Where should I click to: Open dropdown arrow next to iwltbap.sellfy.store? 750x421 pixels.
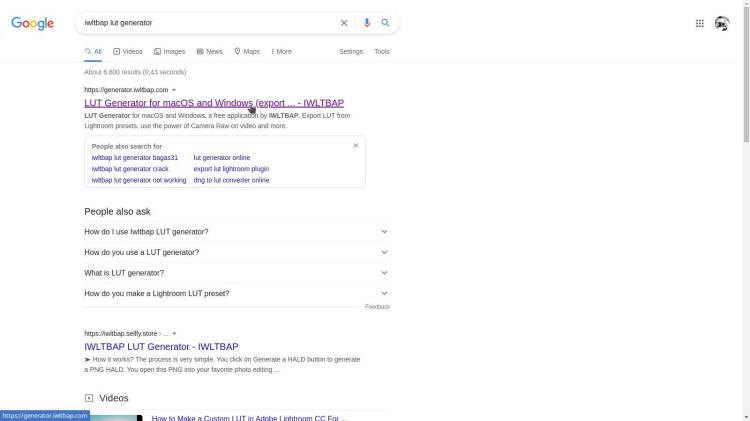(175, 333)
